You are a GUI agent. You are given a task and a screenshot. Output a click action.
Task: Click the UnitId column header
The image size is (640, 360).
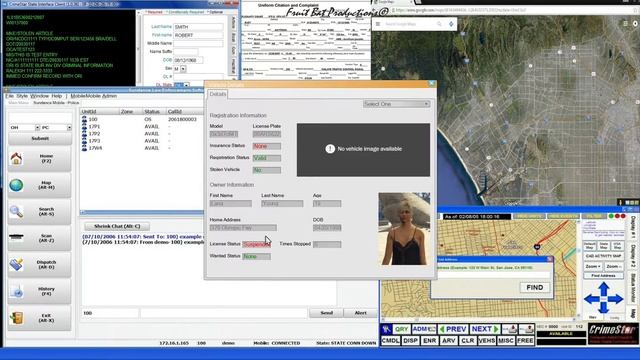point(99,111)
